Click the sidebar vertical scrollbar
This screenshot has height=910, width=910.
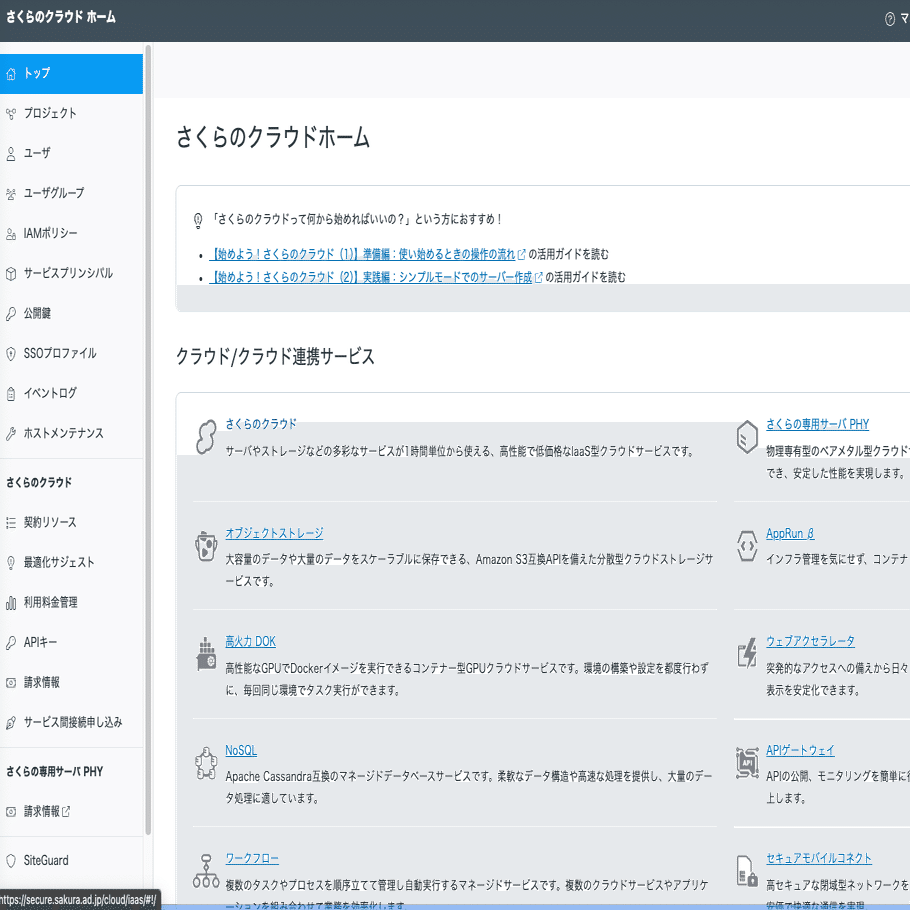pos(148,439)
